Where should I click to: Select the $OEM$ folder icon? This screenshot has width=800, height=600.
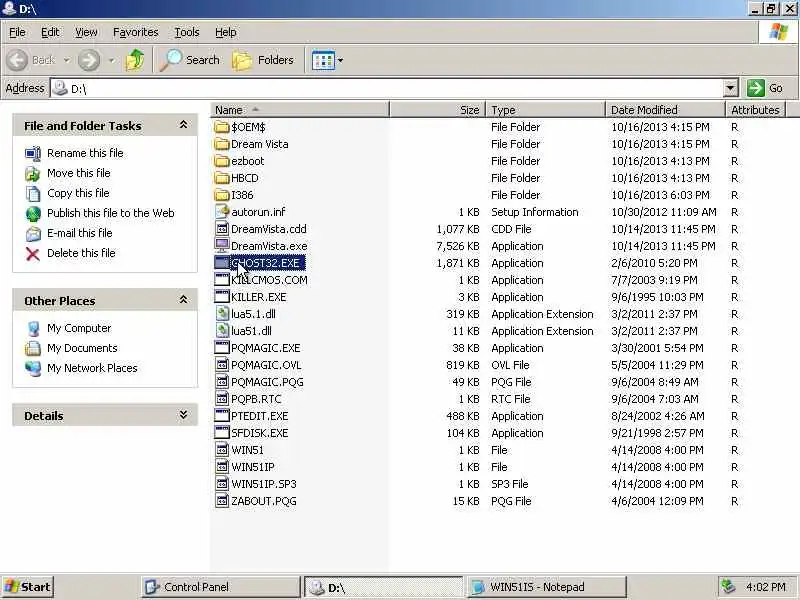coord(222,127)
